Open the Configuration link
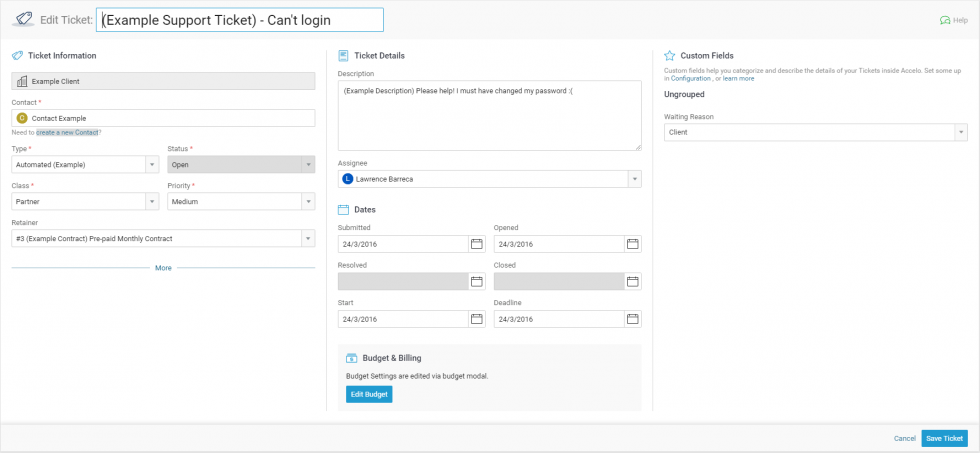980x453 pixels. point(691,79)
